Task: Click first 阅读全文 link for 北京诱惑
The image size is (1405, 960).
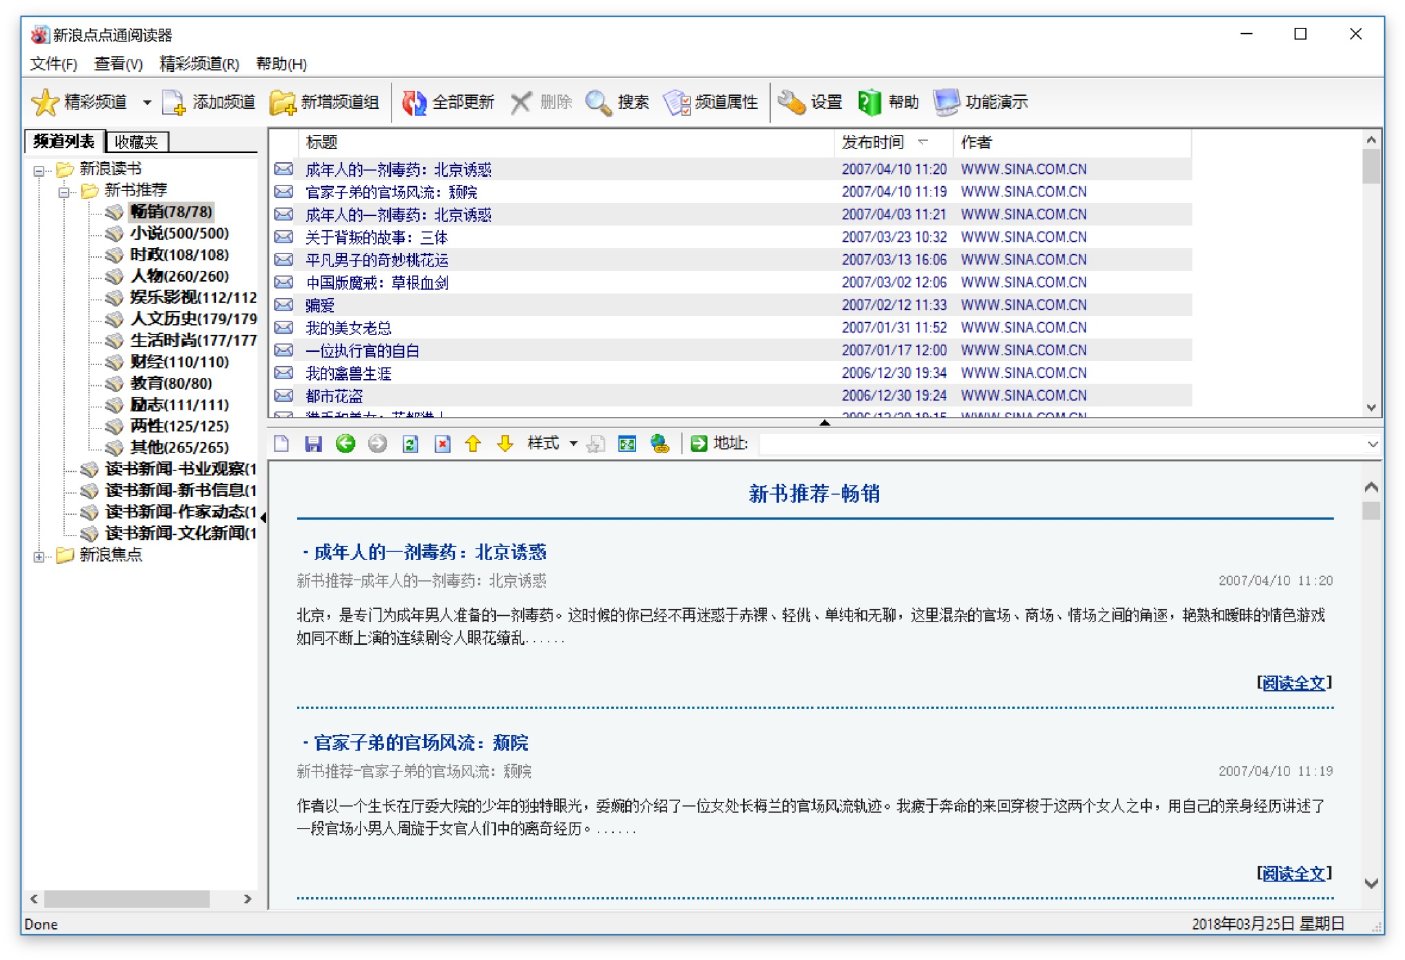Action: tap(1294, 683)
